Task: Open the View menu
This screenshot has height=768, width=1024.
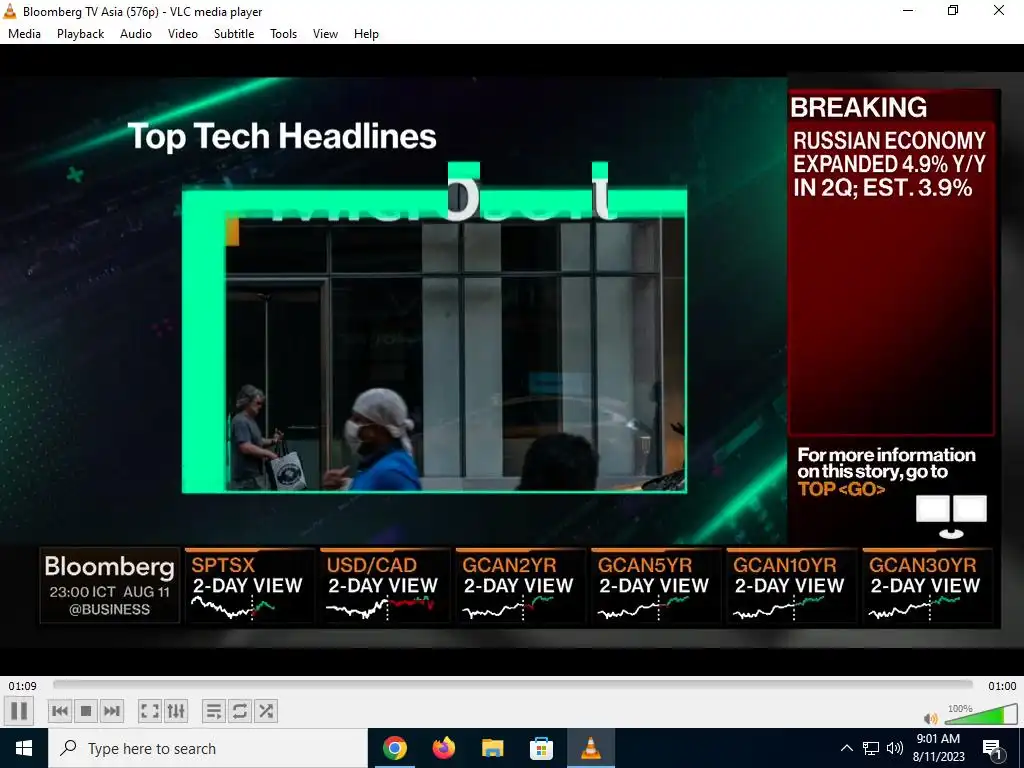Action: click(325, 34)
